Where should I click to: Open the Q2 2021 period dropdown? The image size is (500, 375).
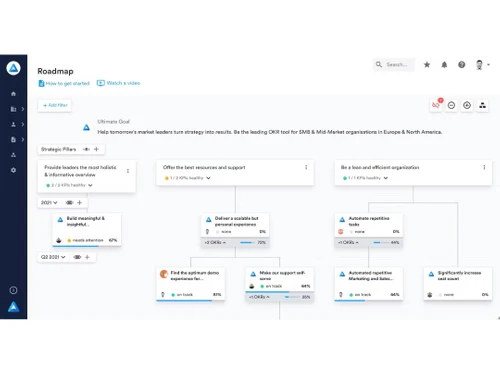[53, 257]
